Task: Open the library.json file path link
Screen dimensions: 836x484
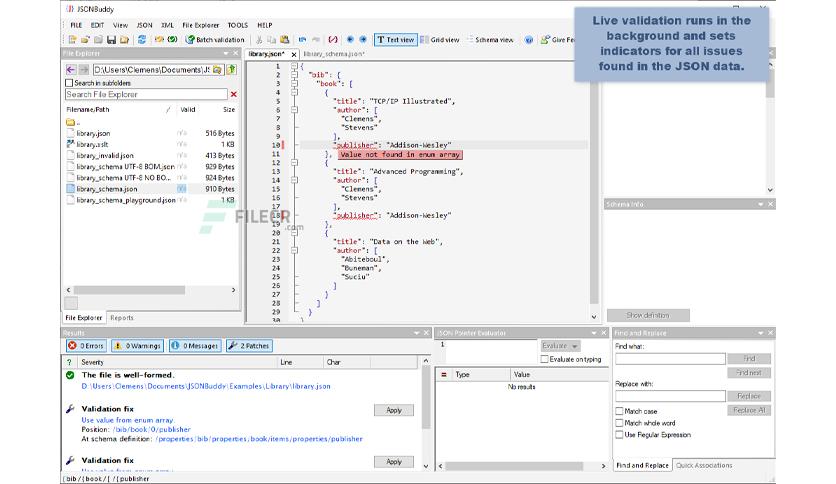Action: pos(206,386)
